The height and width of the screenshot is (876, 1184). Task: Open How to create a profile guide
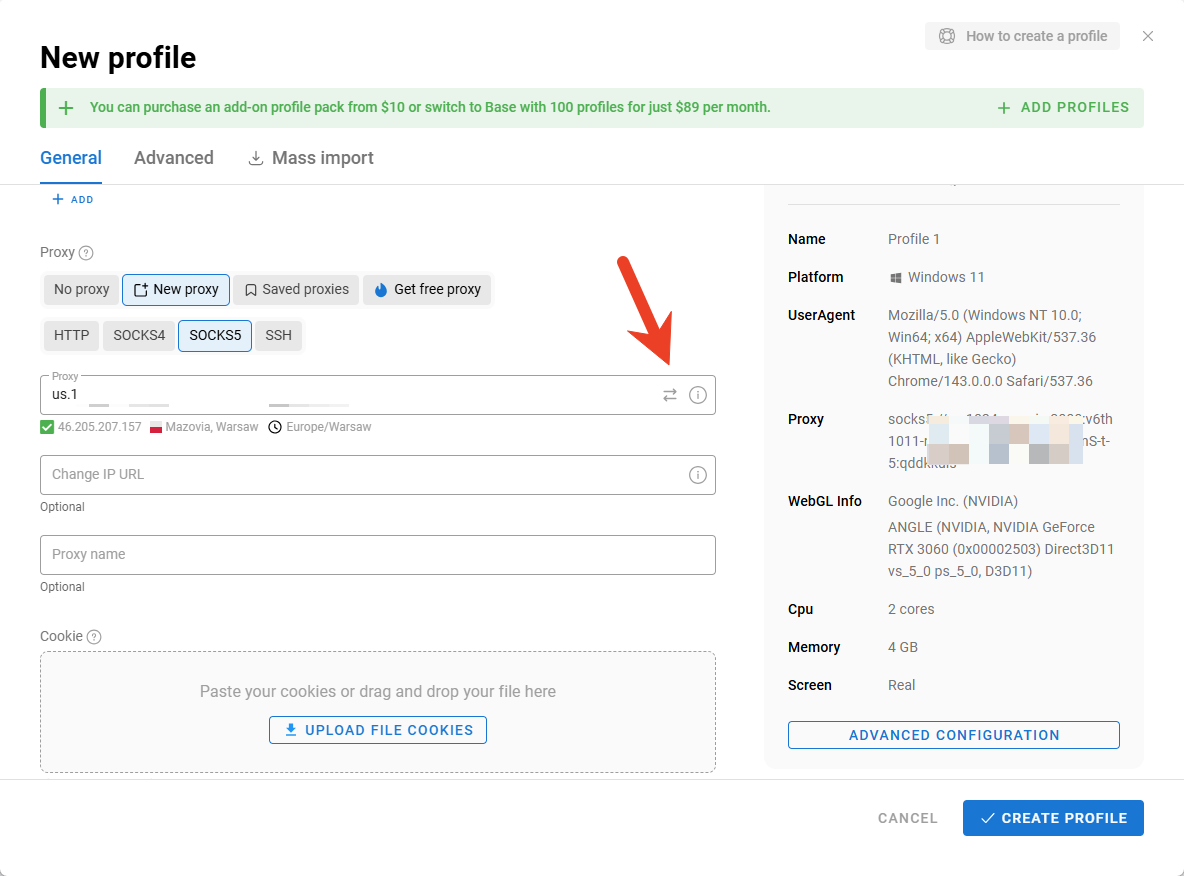[1022, 36]
